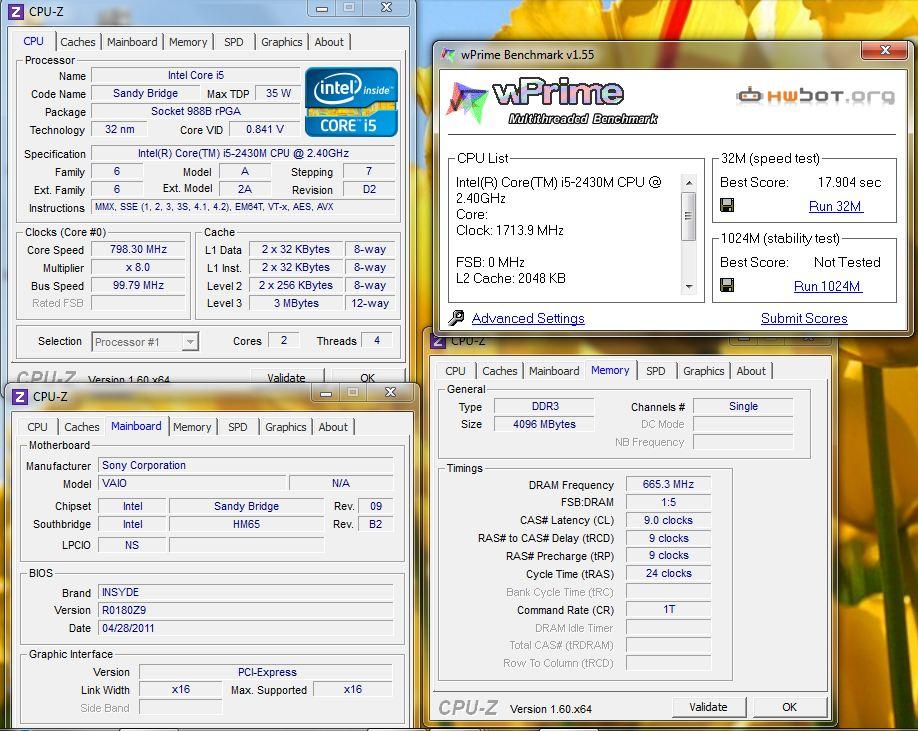Screen dimensions: 918x731
Task: Click the Multiplier x 8.0 value
Action: pyautogui.click(x=138, y=267)
